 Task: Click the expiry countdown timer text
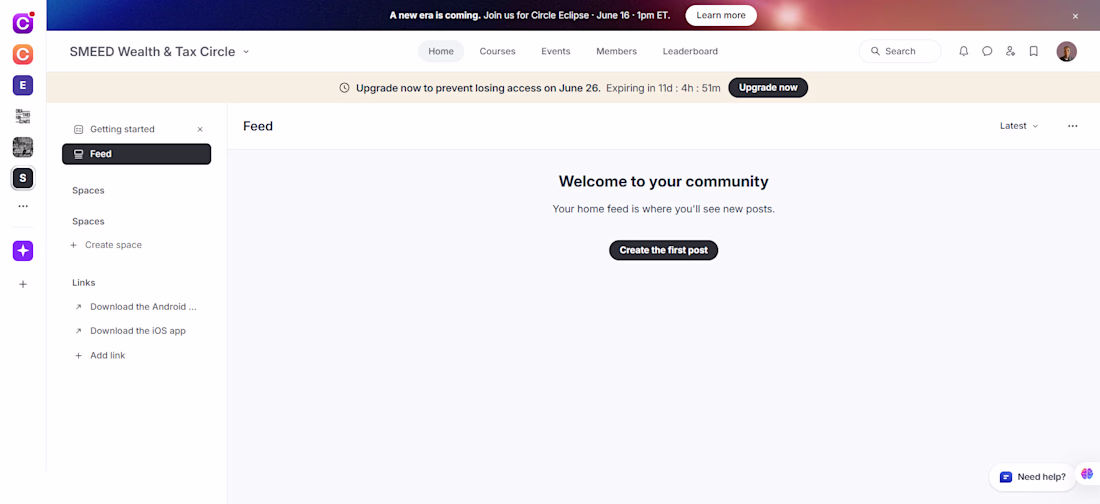coord(663,88)
